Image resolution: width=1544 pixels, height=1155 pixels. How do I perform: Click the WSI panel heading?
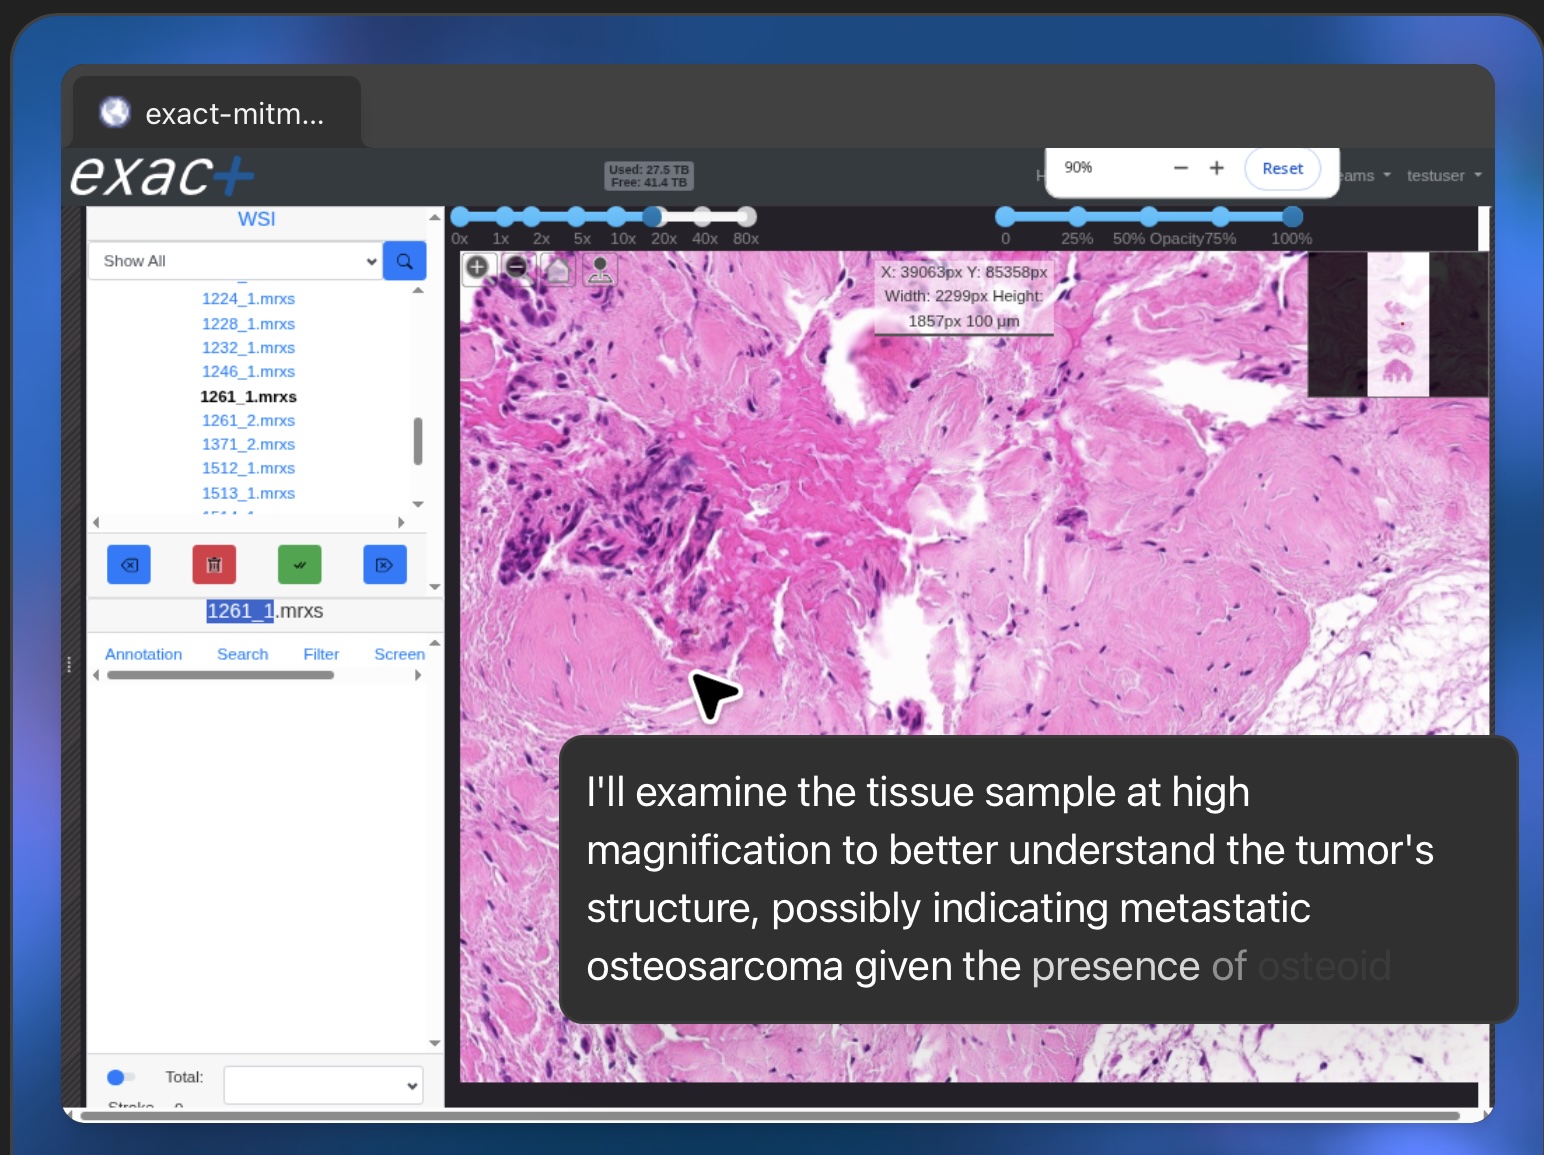pos(257,219)
